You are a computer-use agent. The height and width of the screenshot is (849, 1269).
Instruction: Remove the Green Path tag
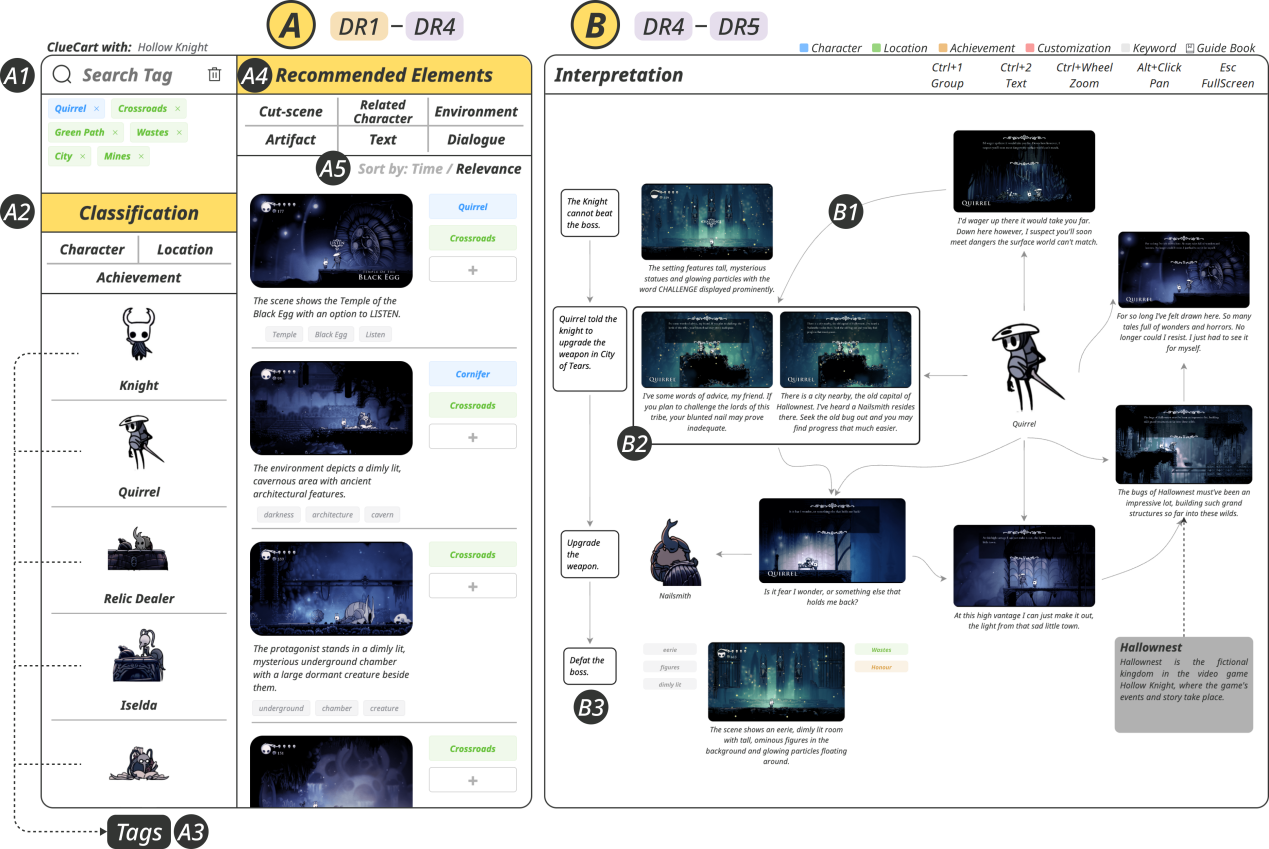[115, 133]
